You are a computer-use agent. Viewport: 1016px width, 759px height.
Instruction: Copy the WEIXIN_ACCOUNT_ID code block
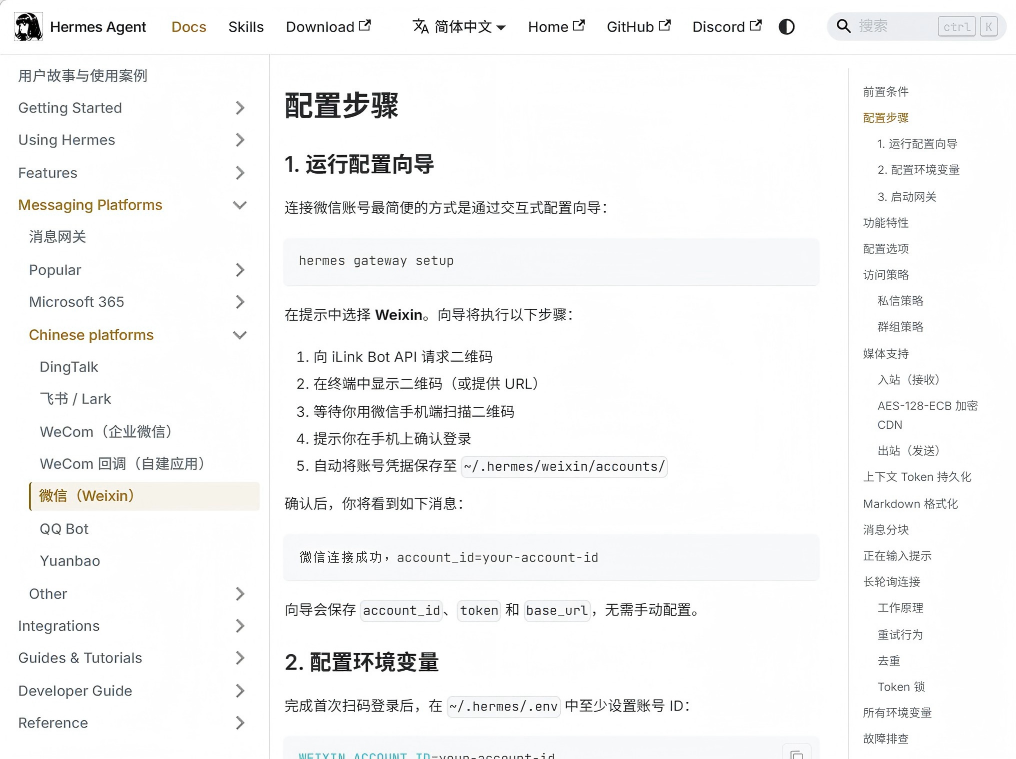[x=796, y=753]
